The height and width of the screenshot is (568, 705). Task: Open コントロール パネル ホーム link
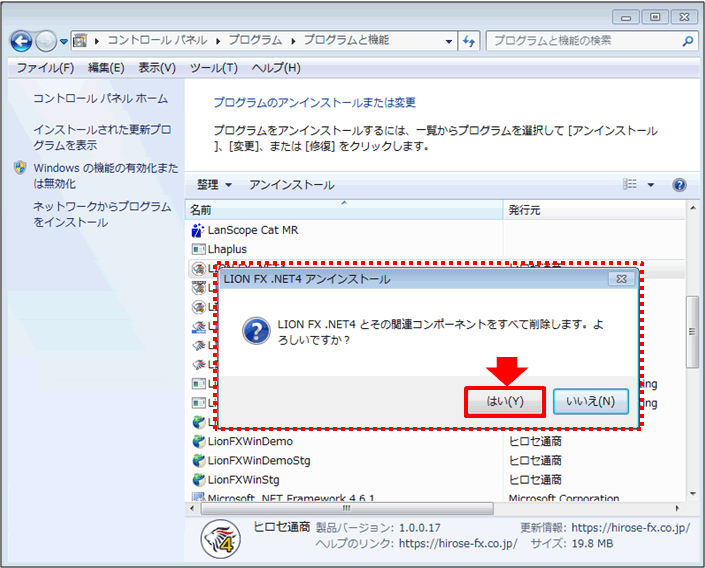pos(100,98)
